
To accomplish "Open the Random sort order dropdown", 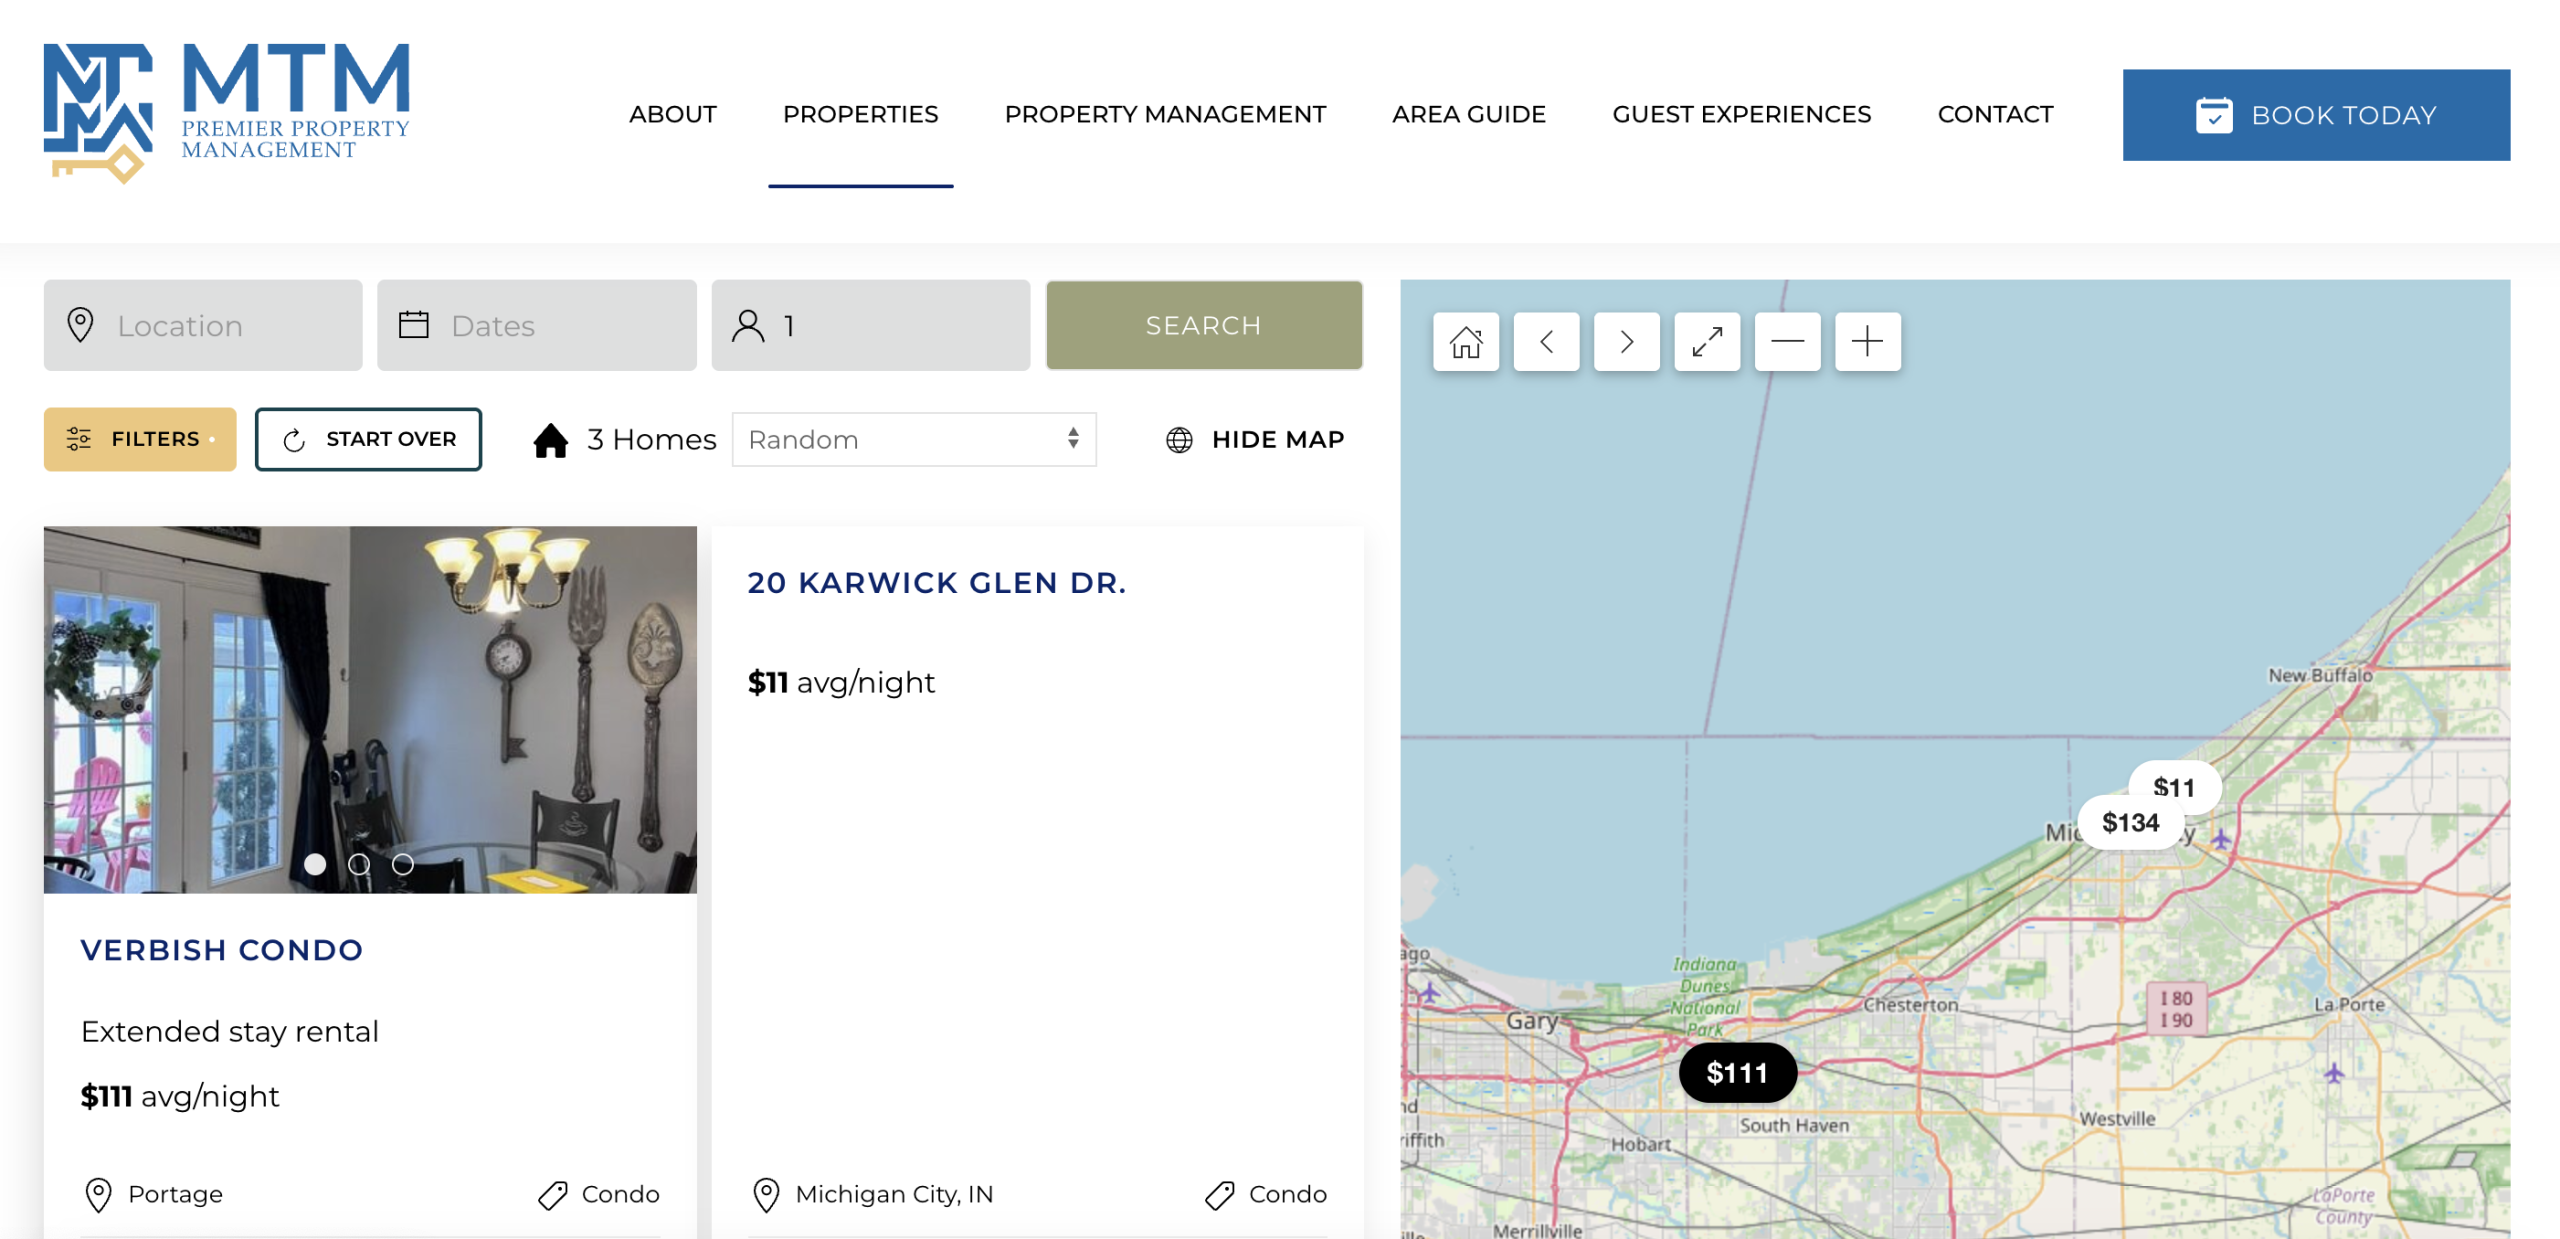I will (x=913, y=438).
